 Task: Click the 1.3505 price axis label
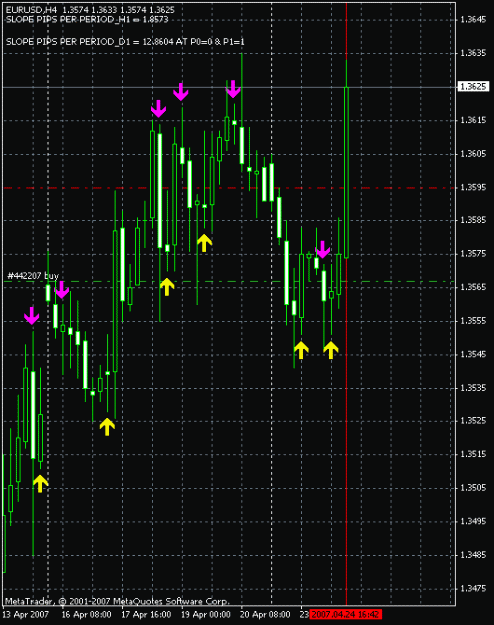473,487
